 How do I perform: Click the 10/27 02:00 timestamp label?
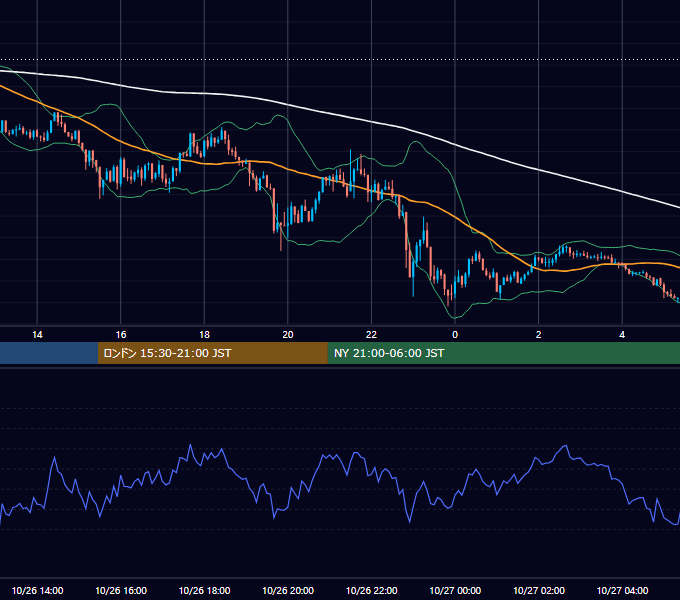pos(539,590)
